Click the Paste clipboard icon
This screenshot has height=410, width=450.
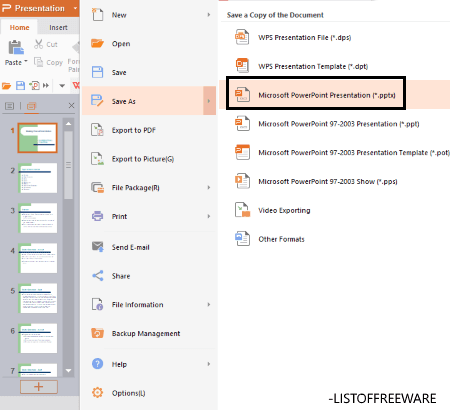[x=16, y=48]
